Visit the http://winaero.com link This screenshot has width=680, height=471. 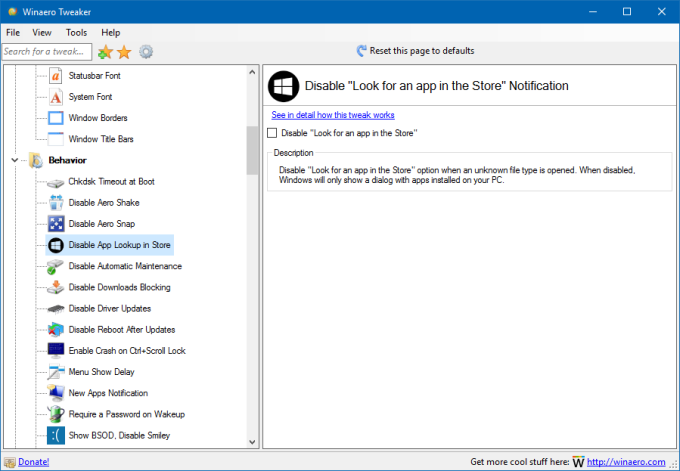click(x=625, y=461)
